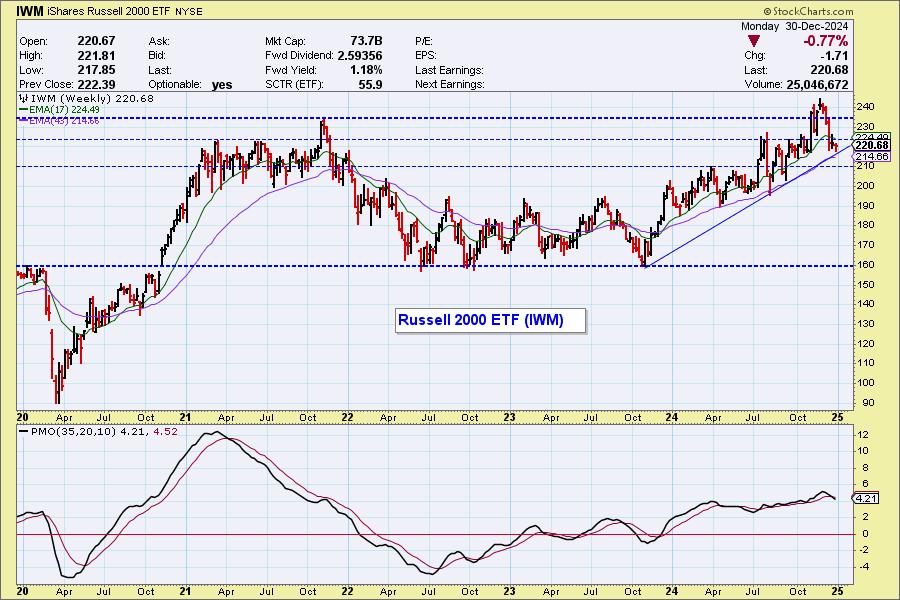The height and width of the screenshot is (600, 900).
Task: Click the 'EPS:' field label
Action: (x=426, y=56)
